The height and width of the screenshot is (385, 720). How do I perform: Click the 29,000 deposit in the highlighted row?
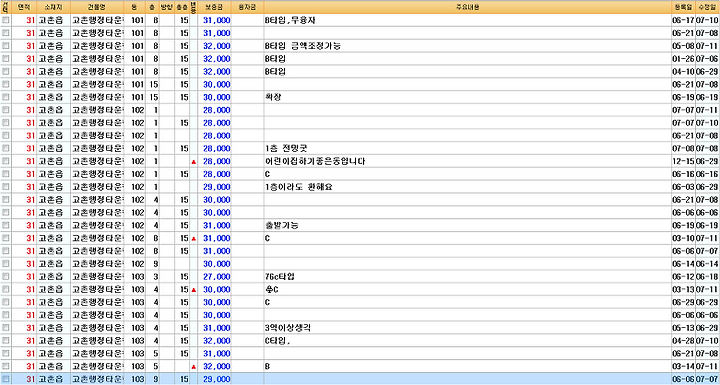(217, 379)
